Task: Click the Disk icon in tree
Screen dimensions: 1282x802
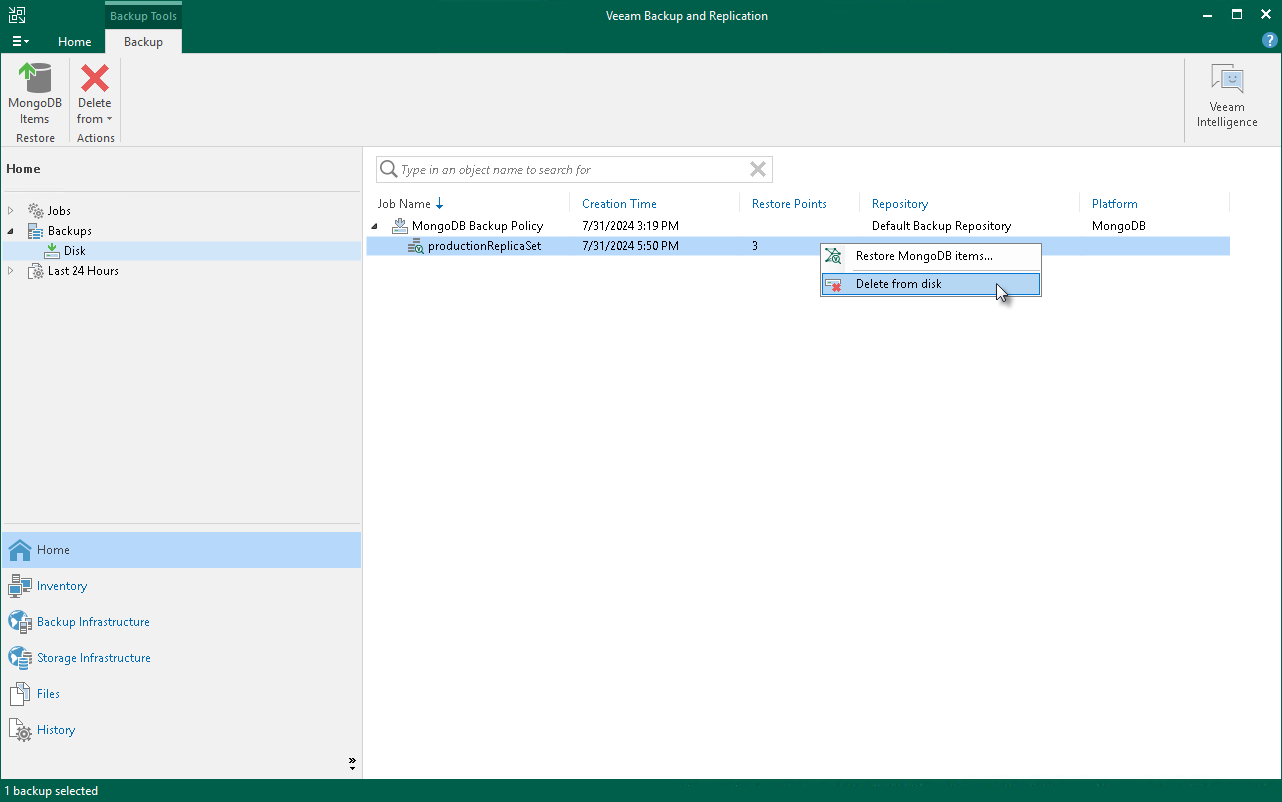Action: coord(52,251)
